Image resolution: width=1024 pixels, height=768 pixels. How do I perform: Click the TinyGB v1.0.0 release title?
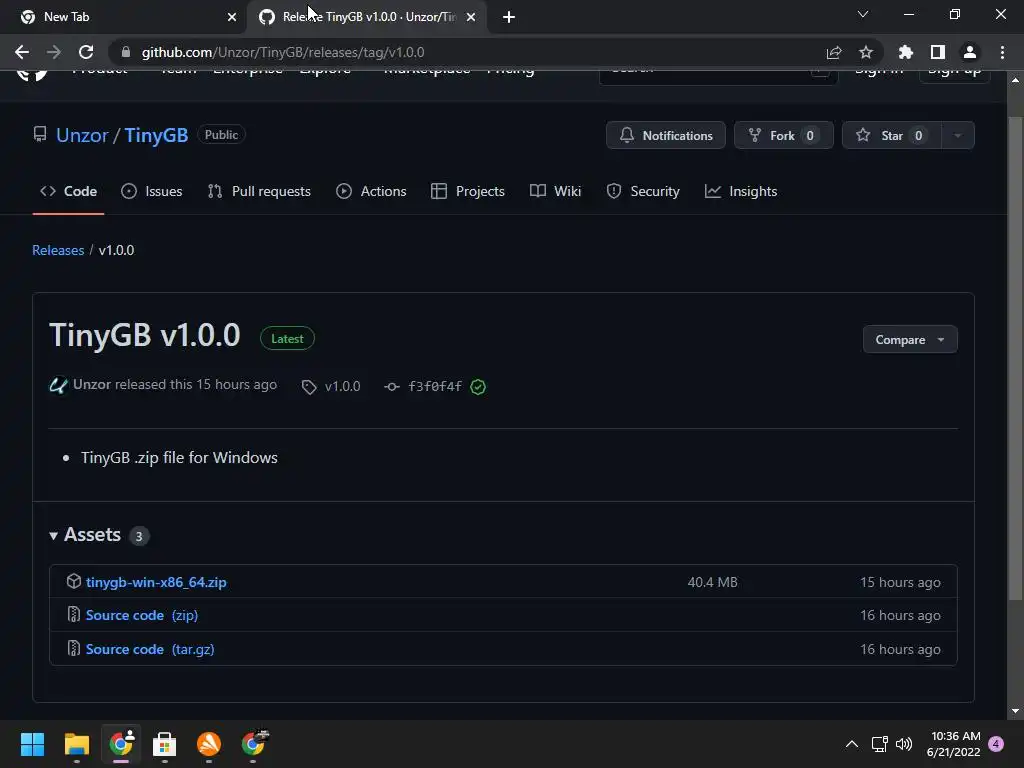click(145, 335)
